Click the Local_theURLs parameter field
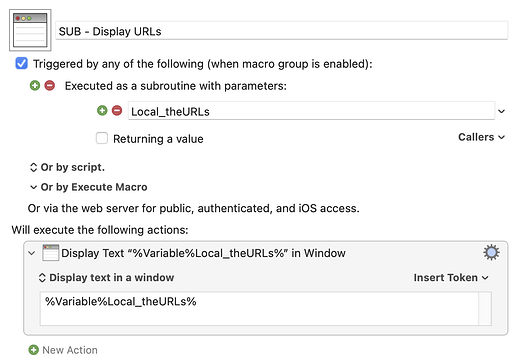Image resolution: width=517 pixels, height=364 pixels. 311,111
